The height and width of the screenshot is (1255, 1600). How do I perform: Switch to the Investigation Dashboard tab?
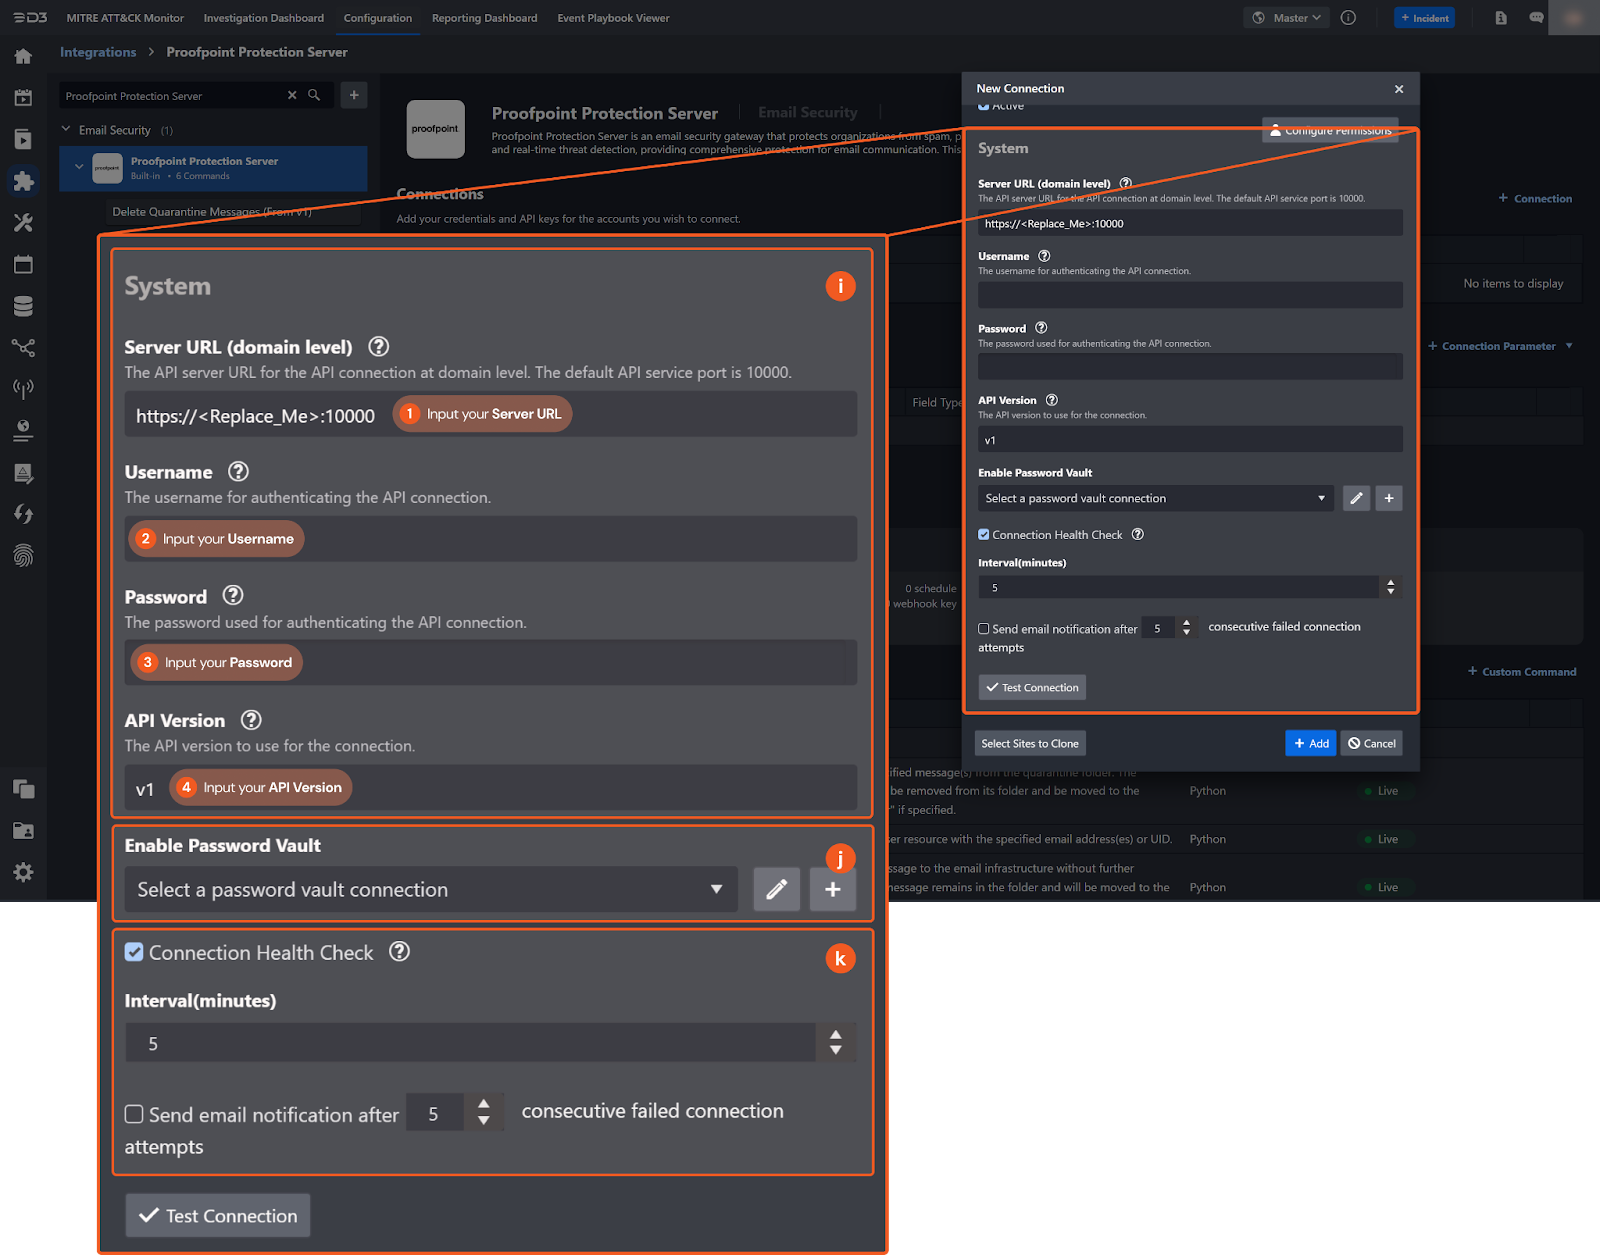click(263, 18)
